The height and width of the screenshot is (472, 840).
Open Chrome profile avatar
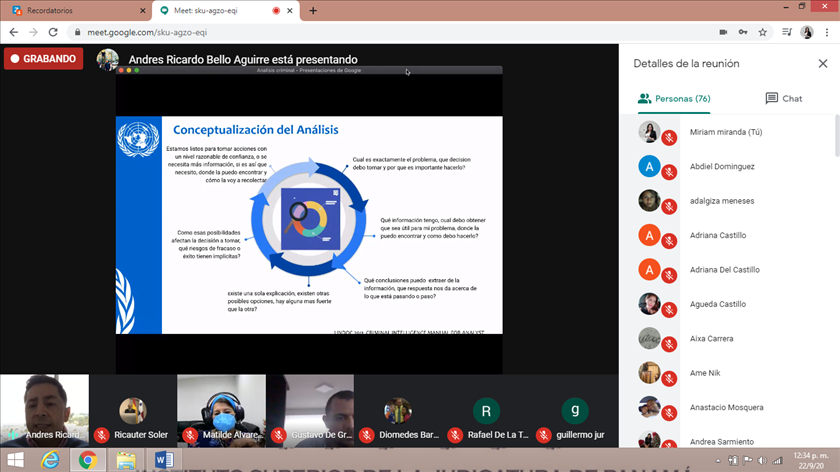point(807,32)
